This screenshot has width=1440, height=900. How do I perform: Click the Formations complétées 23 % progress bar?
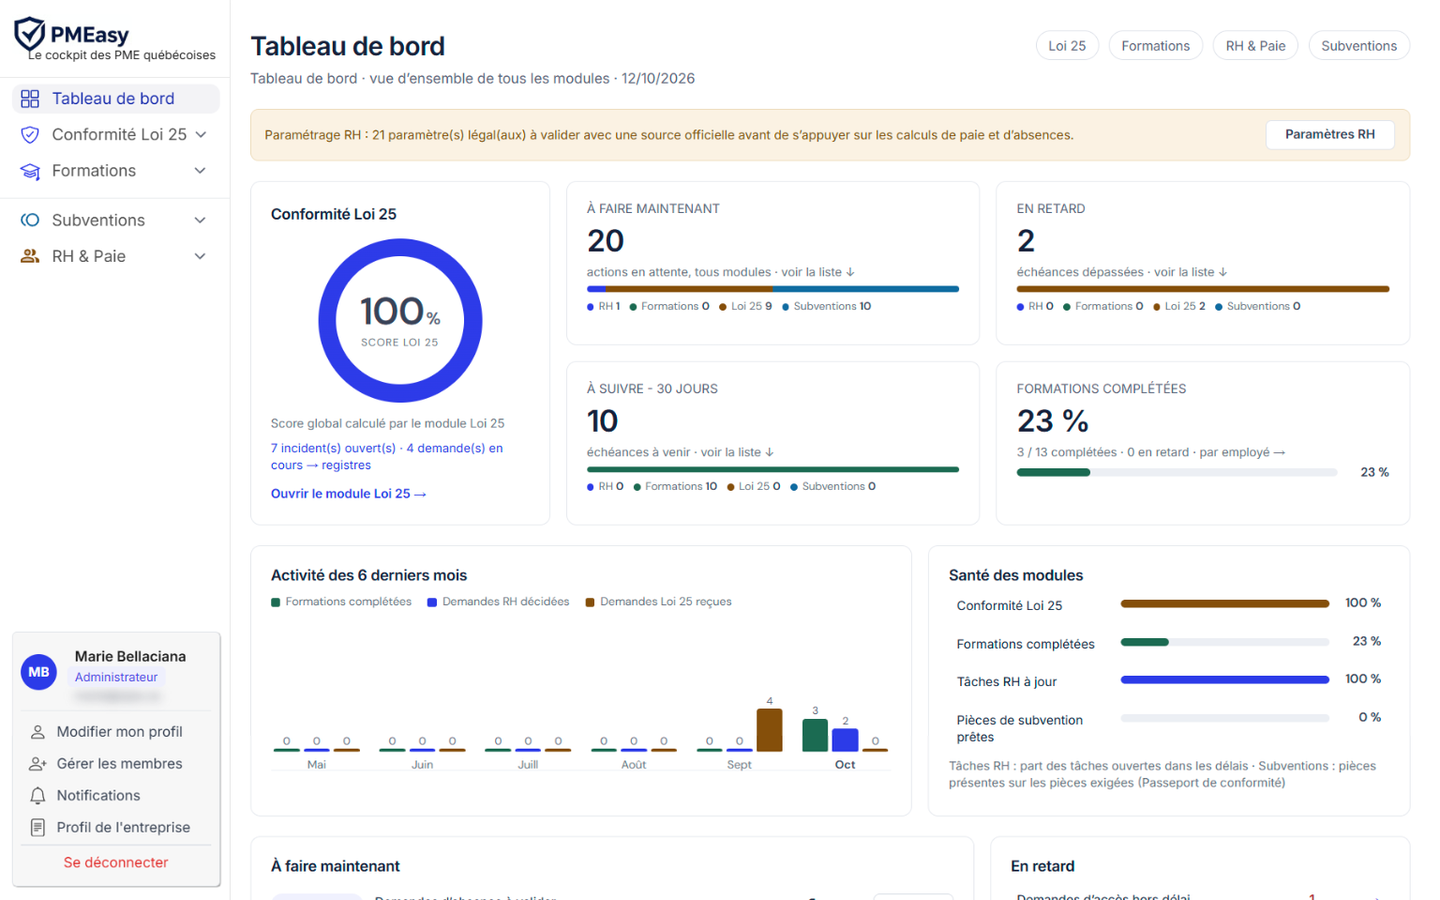tap(1177, 472)
